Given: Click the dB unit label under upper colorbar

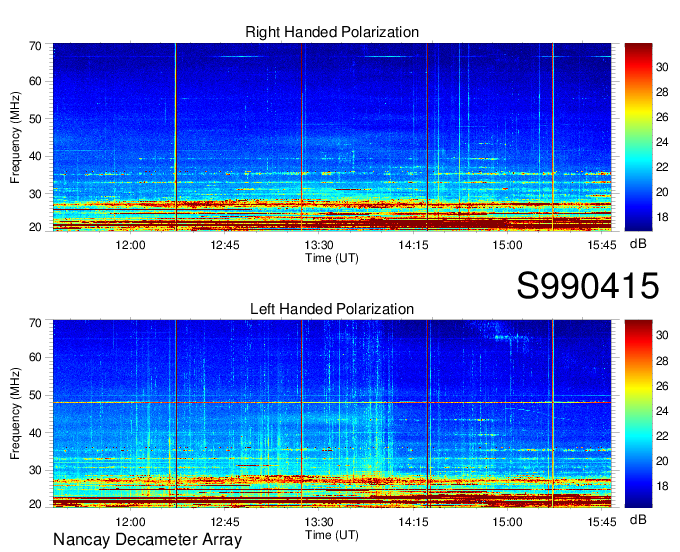Looking at the screenshot, I should (x=638, y=244).
